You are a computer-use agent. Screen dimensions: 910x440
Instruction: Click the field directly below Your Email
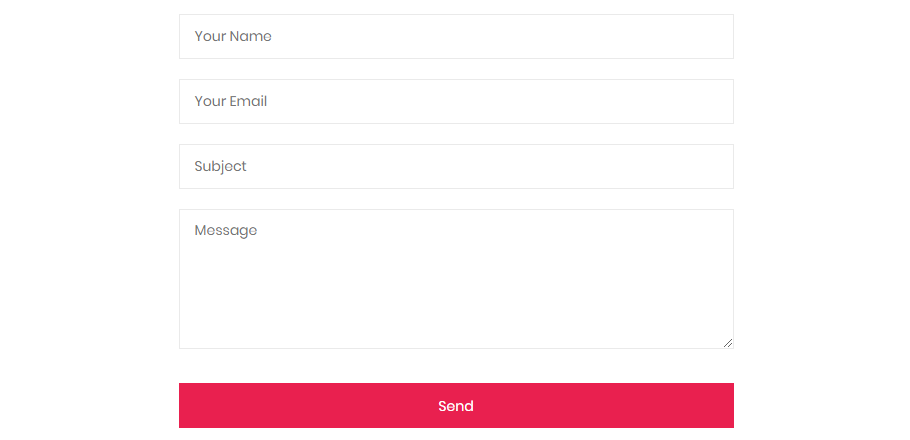pos(456,166)
